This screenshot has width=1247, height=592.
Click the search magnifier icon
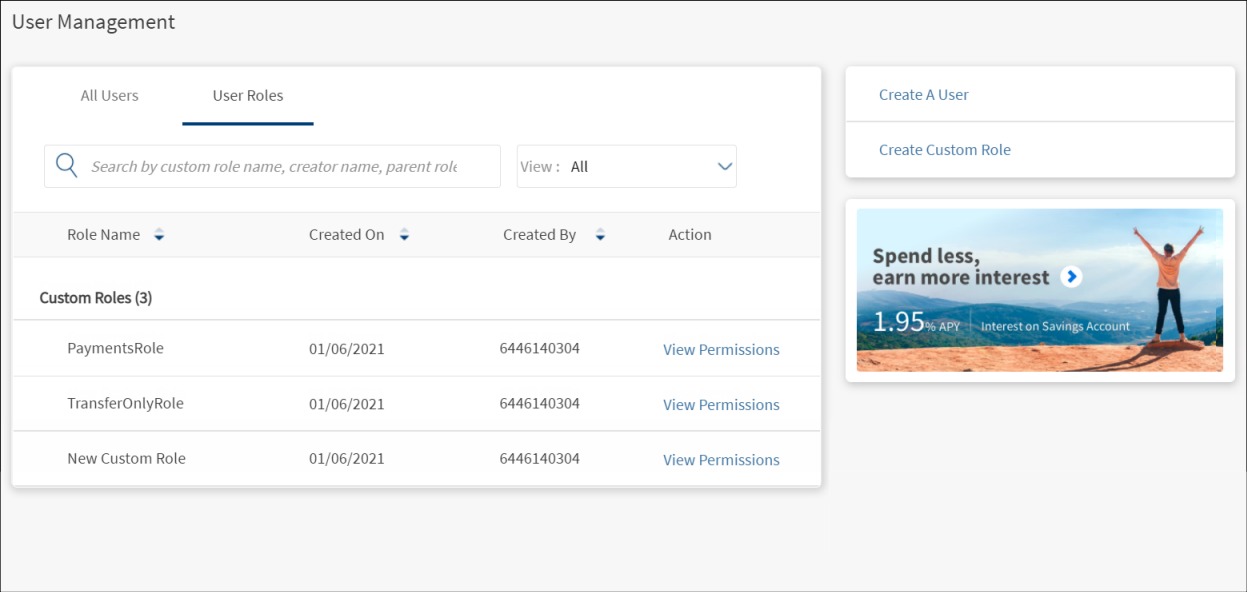(67, 166)
